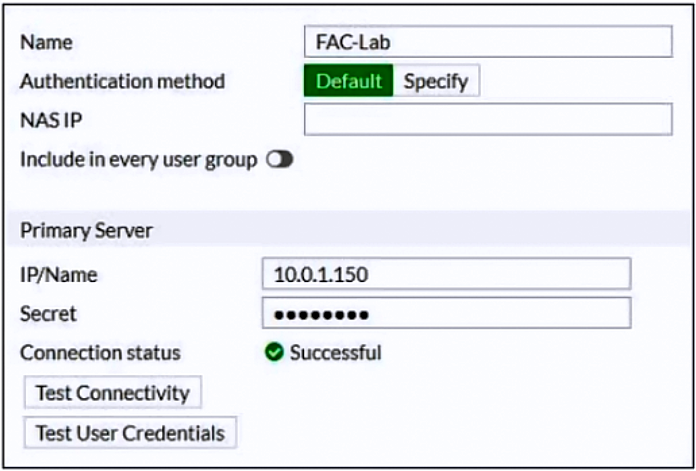This screenshot has height=471, width=696.
Task: Click the masked dots inside Secret field
Action: [x=321, y=315]
